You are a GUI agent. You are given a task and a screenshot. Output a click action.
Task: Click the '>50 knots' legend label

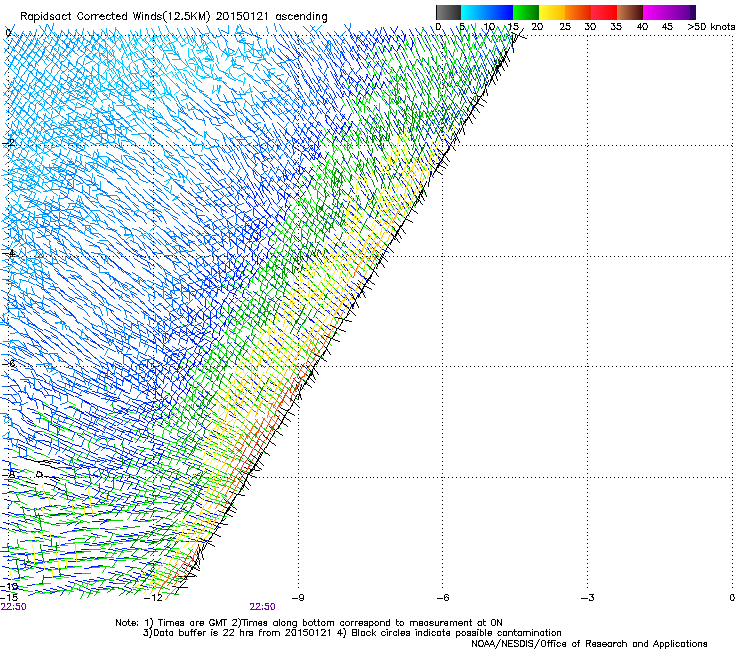711,27
